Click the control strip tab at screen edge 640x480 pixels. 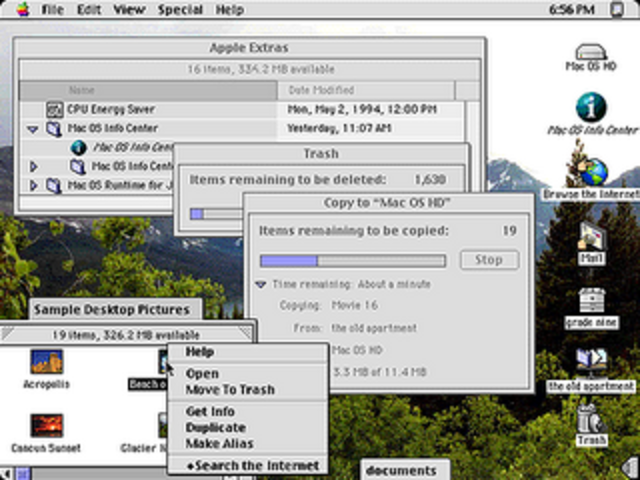630,469
